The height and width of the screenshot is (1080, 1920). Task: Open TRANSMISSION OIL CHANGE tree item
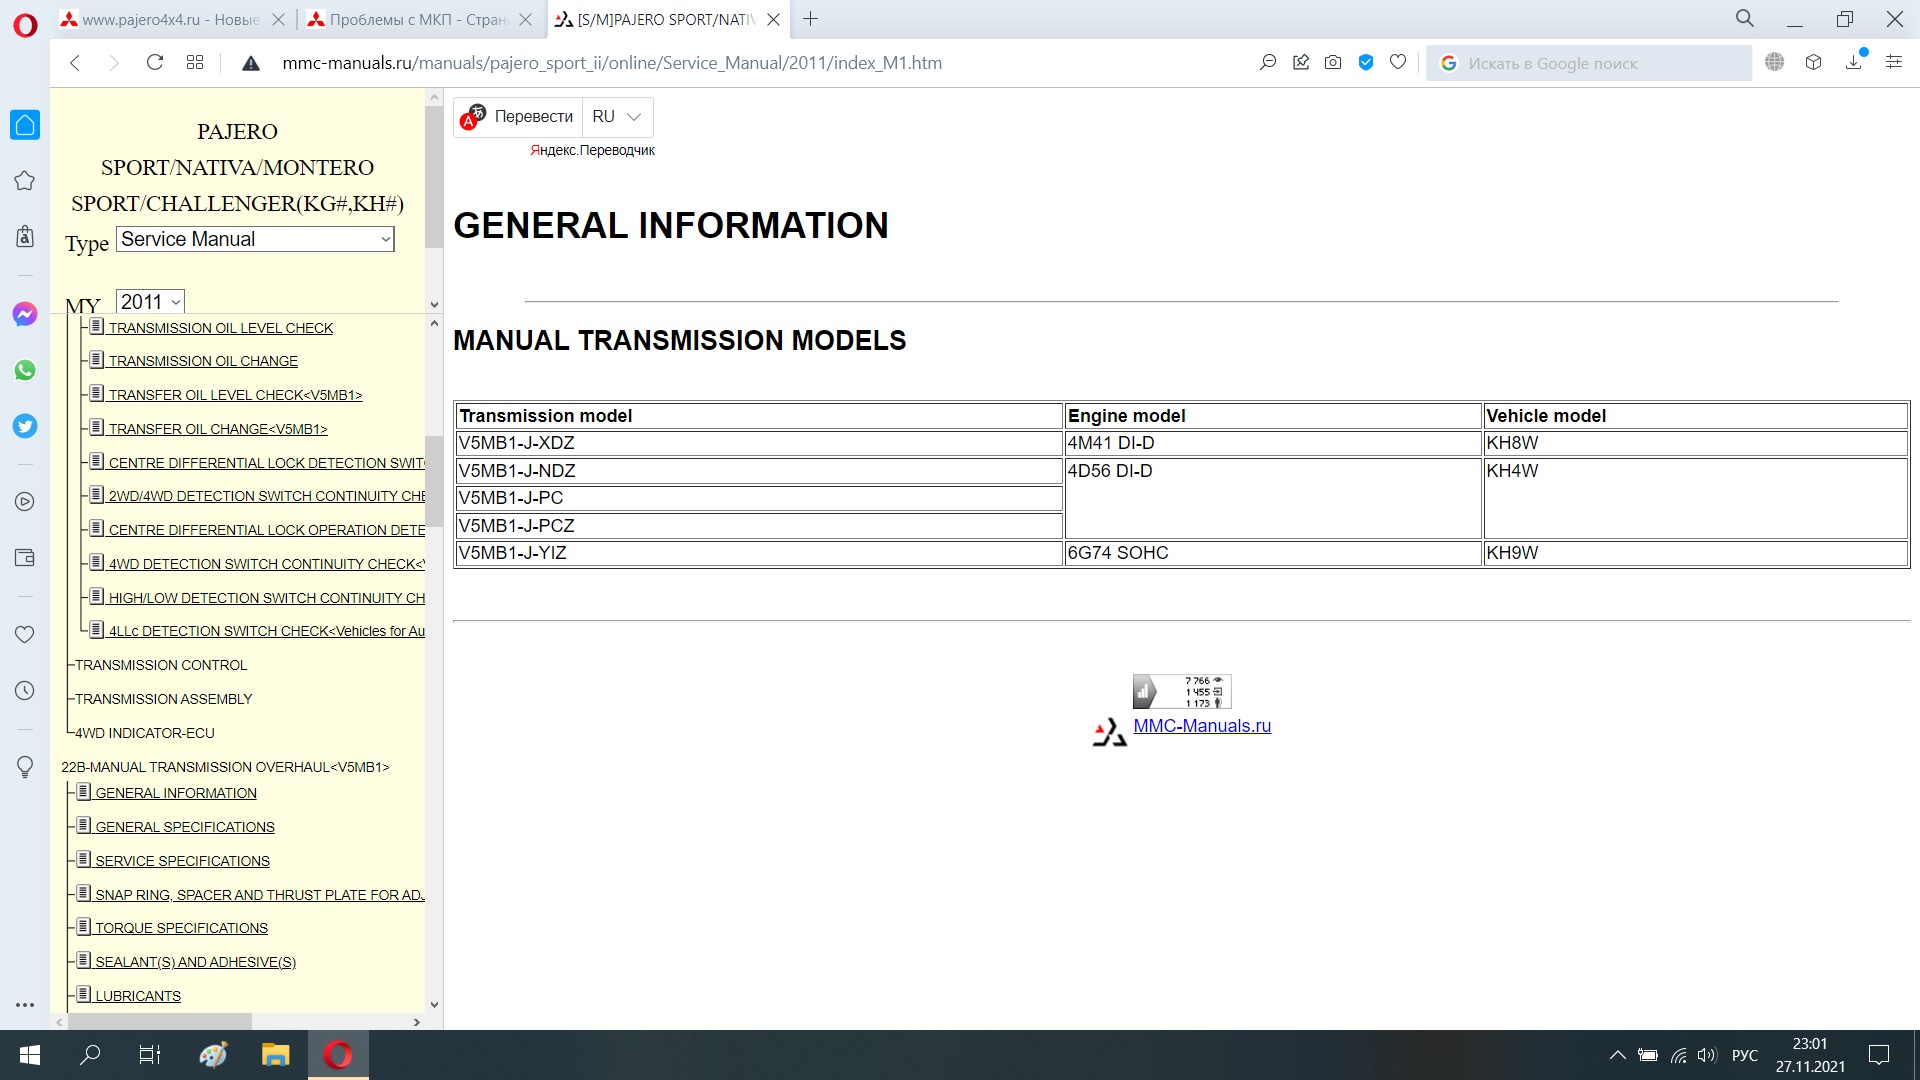(203, 361)
